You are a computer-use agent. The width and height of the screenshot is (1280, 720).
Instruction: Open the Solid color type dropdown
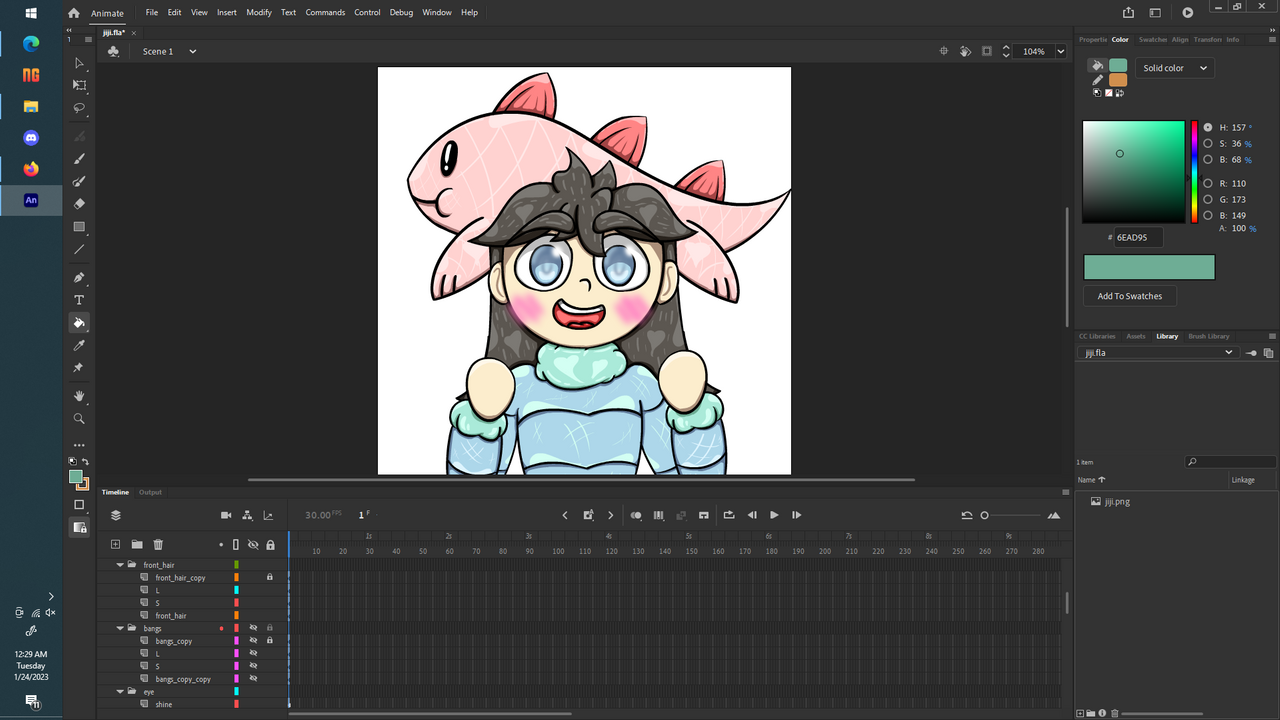(x=1174, y=68)
